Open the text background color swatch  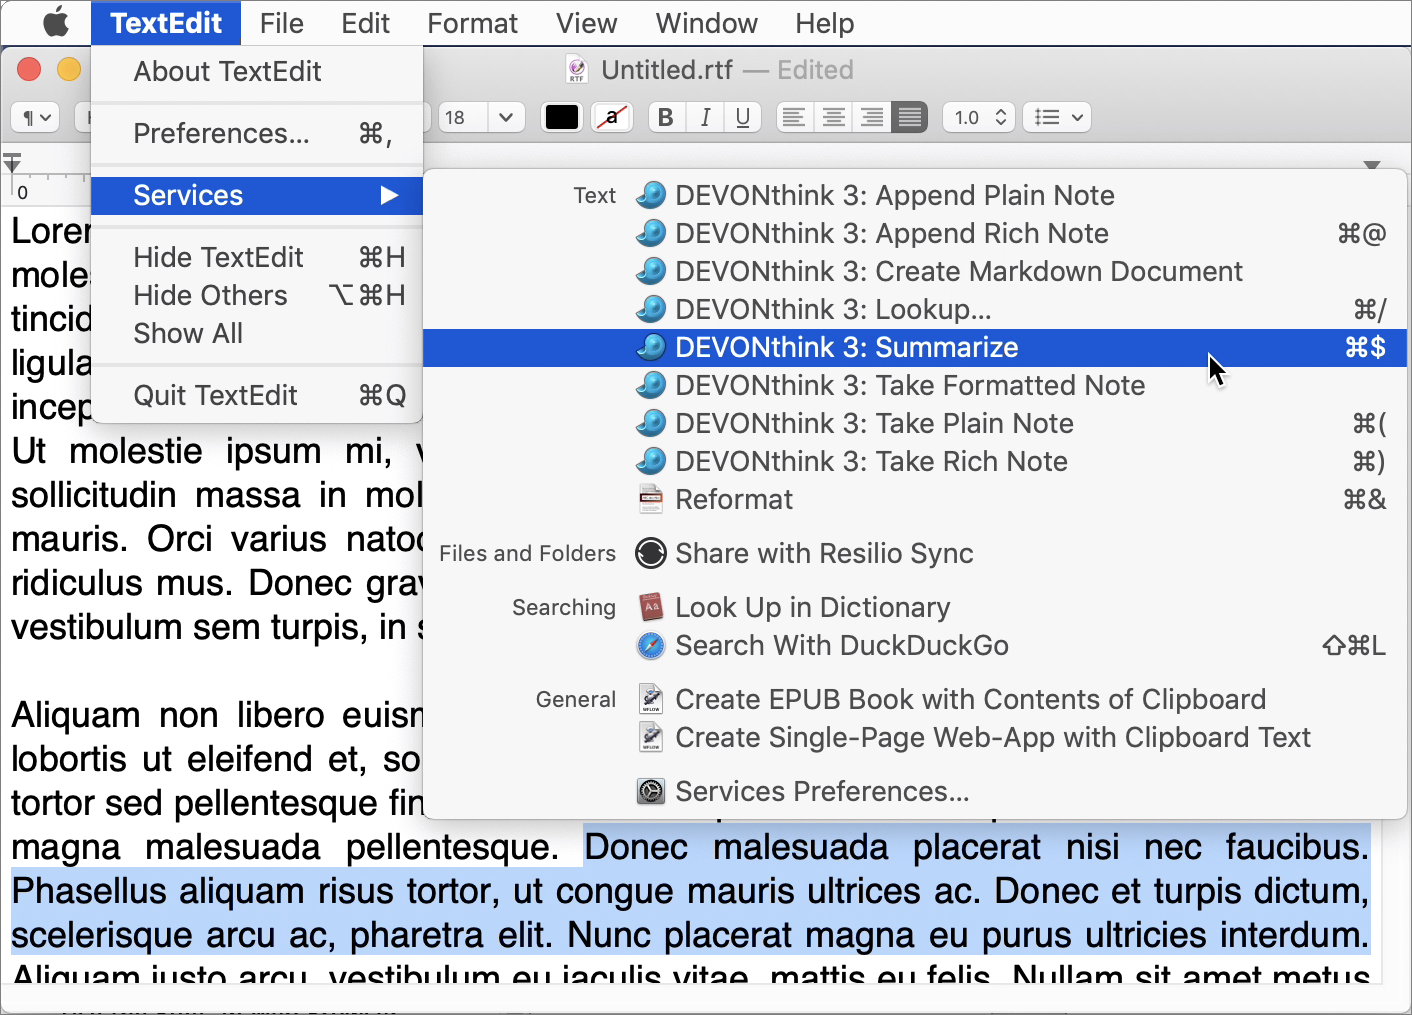point(612,117)
